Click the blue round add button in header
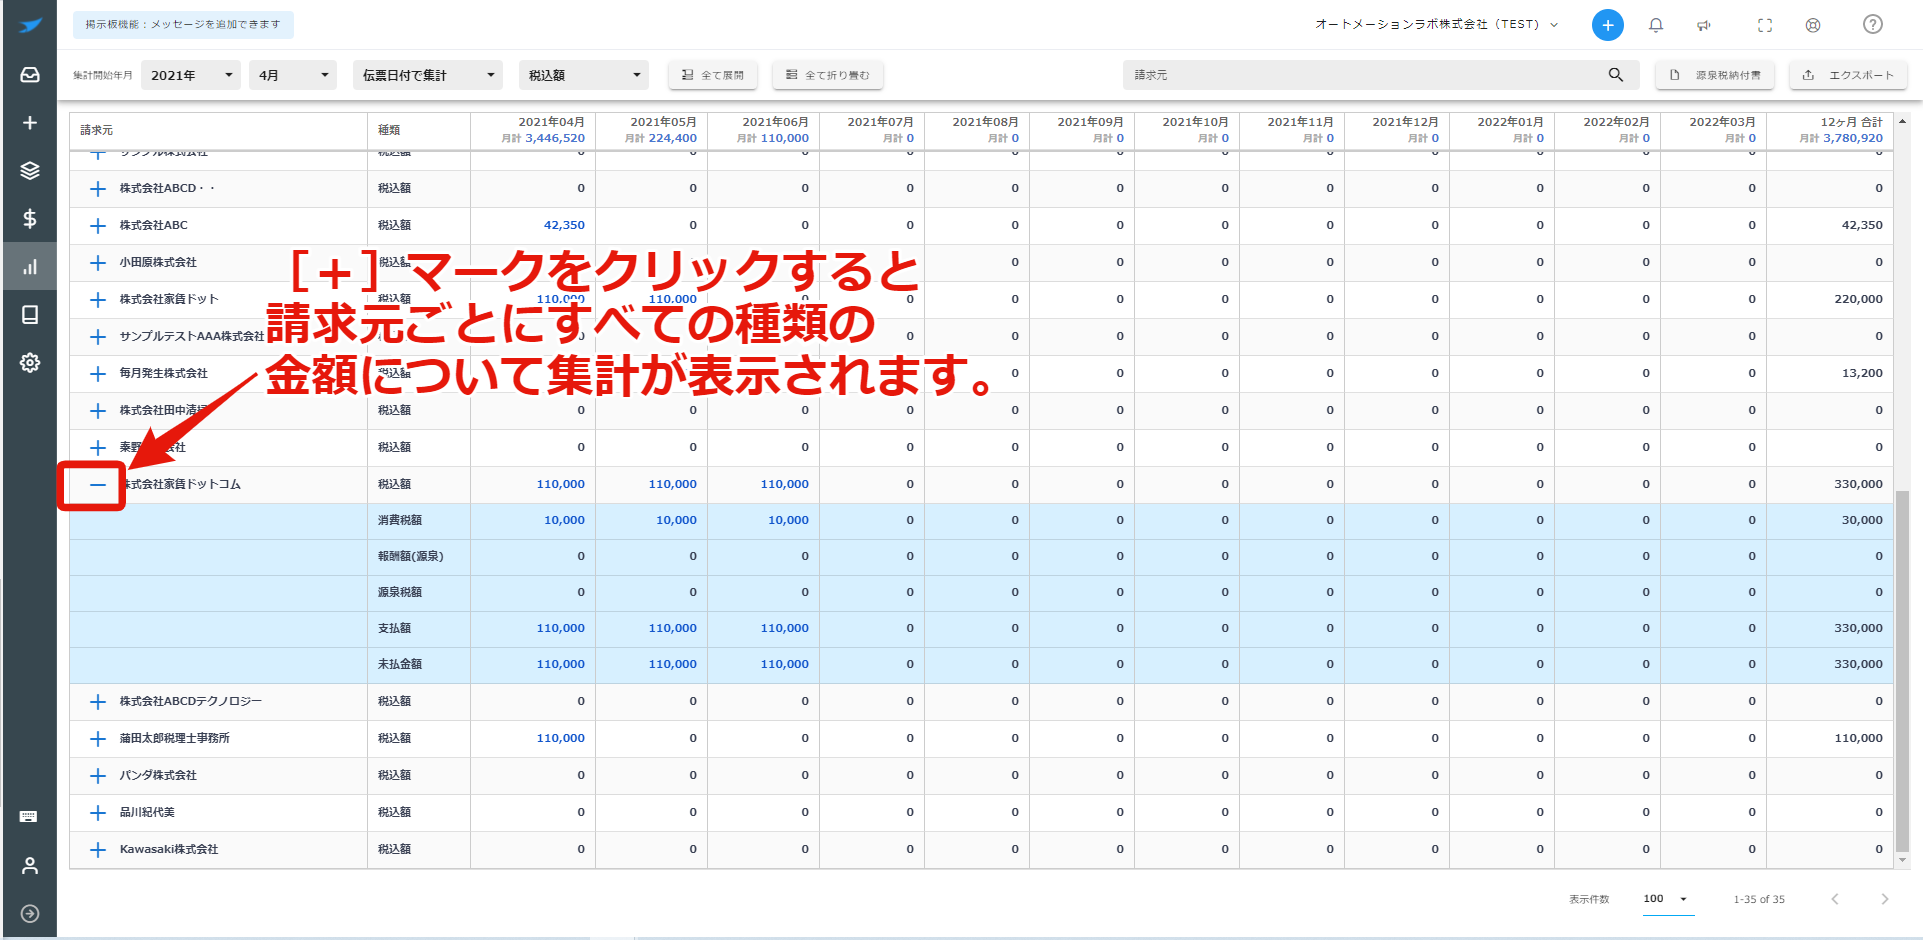1923x940 pixels. pyautogui.click(x=1607, y=25)
